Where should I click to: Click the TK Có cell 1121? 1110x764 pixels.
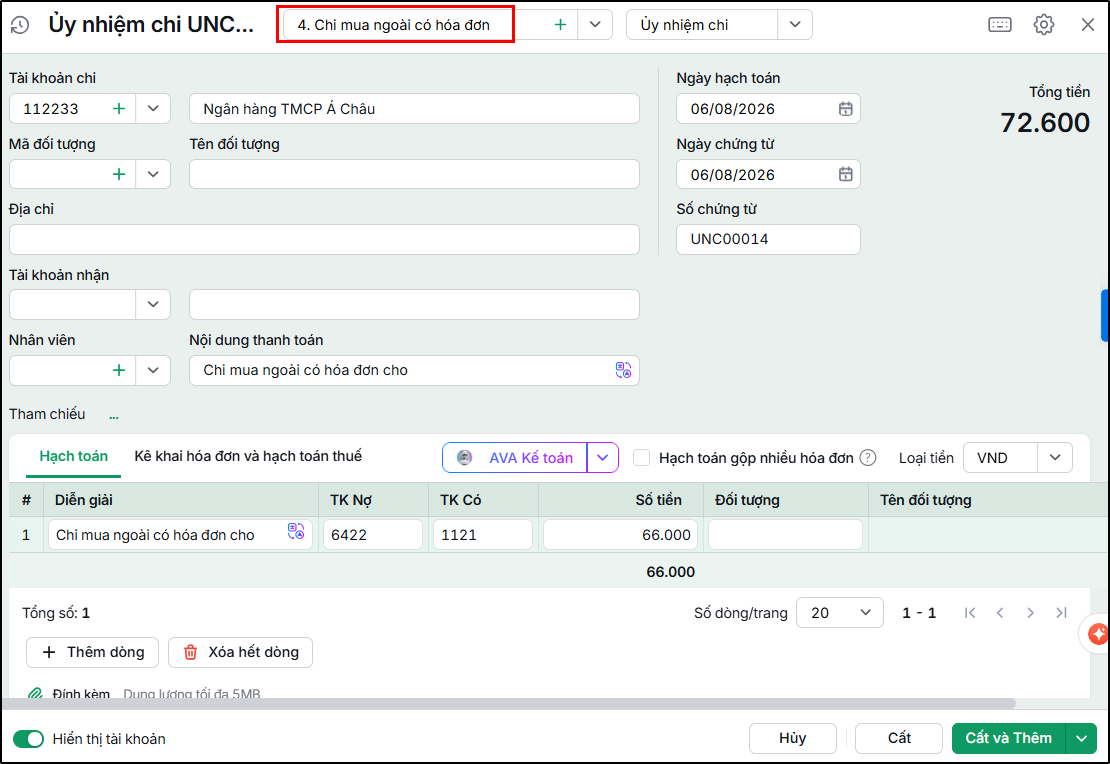[483, 535]
